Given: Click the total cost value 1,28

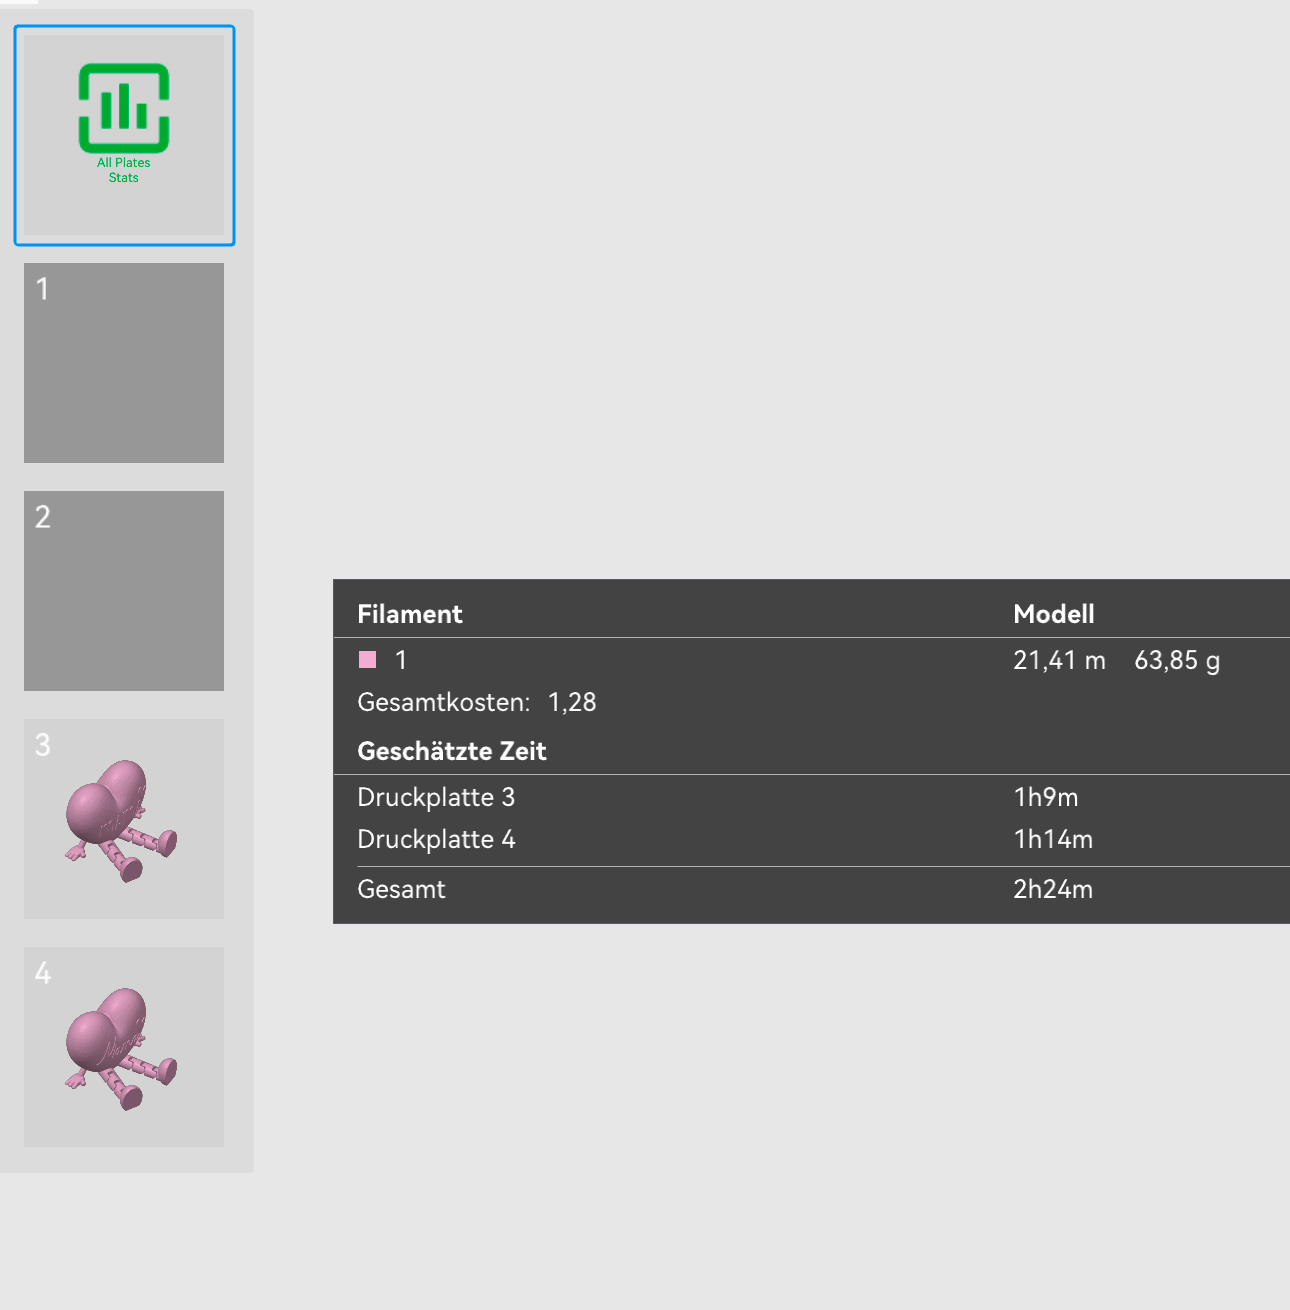Looking at the screenshot, I should point(572,702).
